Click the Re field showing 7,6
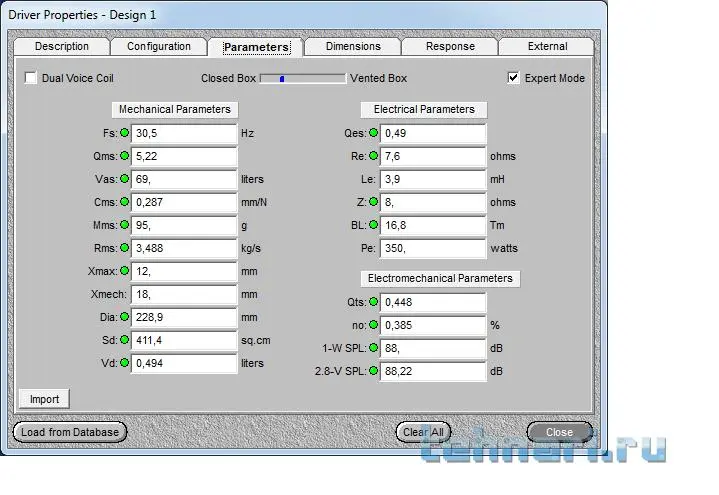Screen dimensions: 719x495 click(x=433, y=156)
